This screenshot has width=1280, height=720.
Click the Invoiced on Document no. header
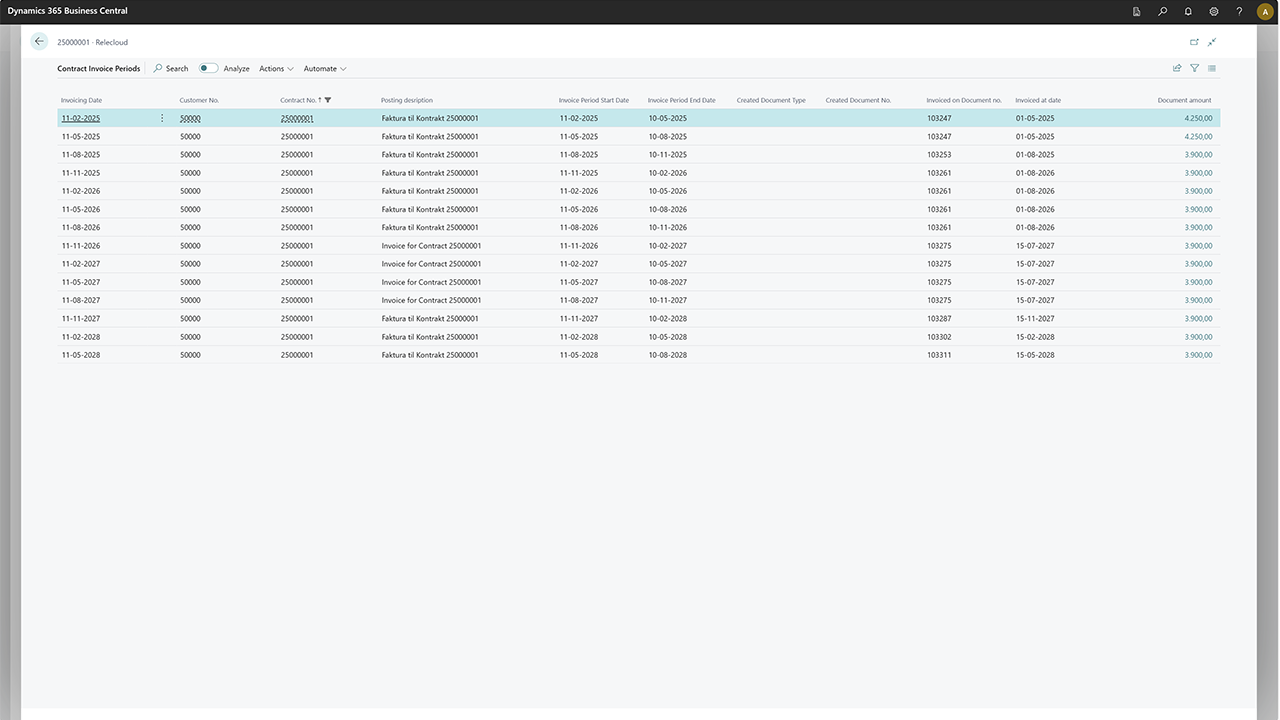pos(964,100)
